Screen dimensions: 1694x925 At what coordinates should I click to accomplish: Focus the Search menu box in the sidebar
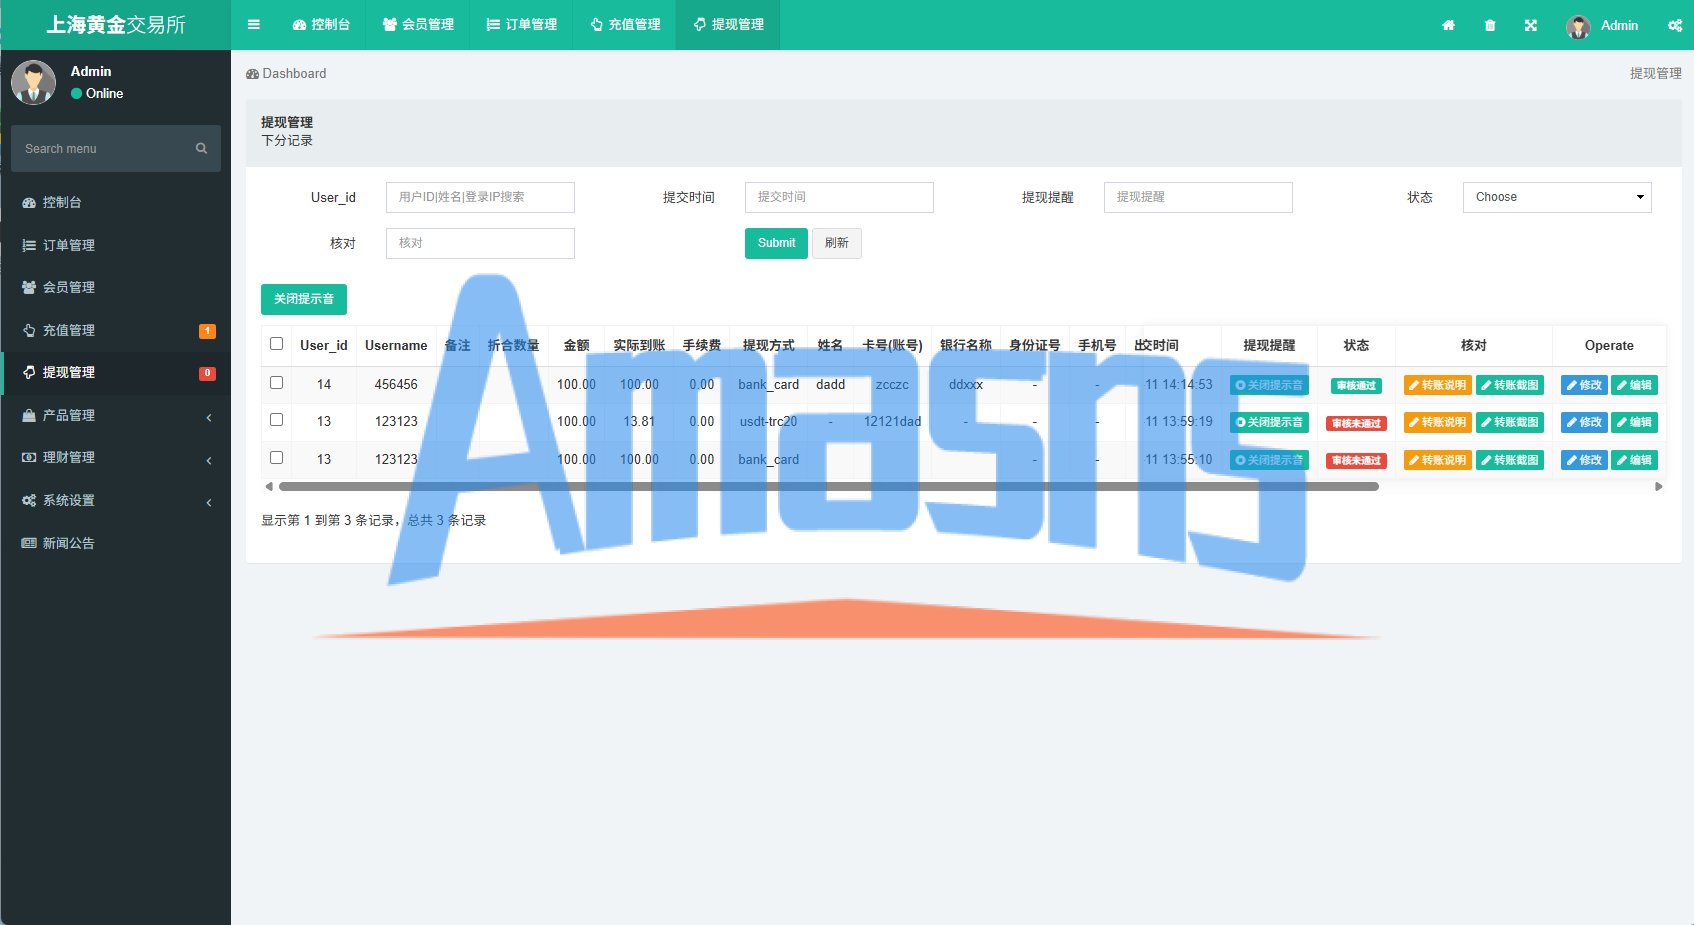pyautogui.click(x=104, y=148)
